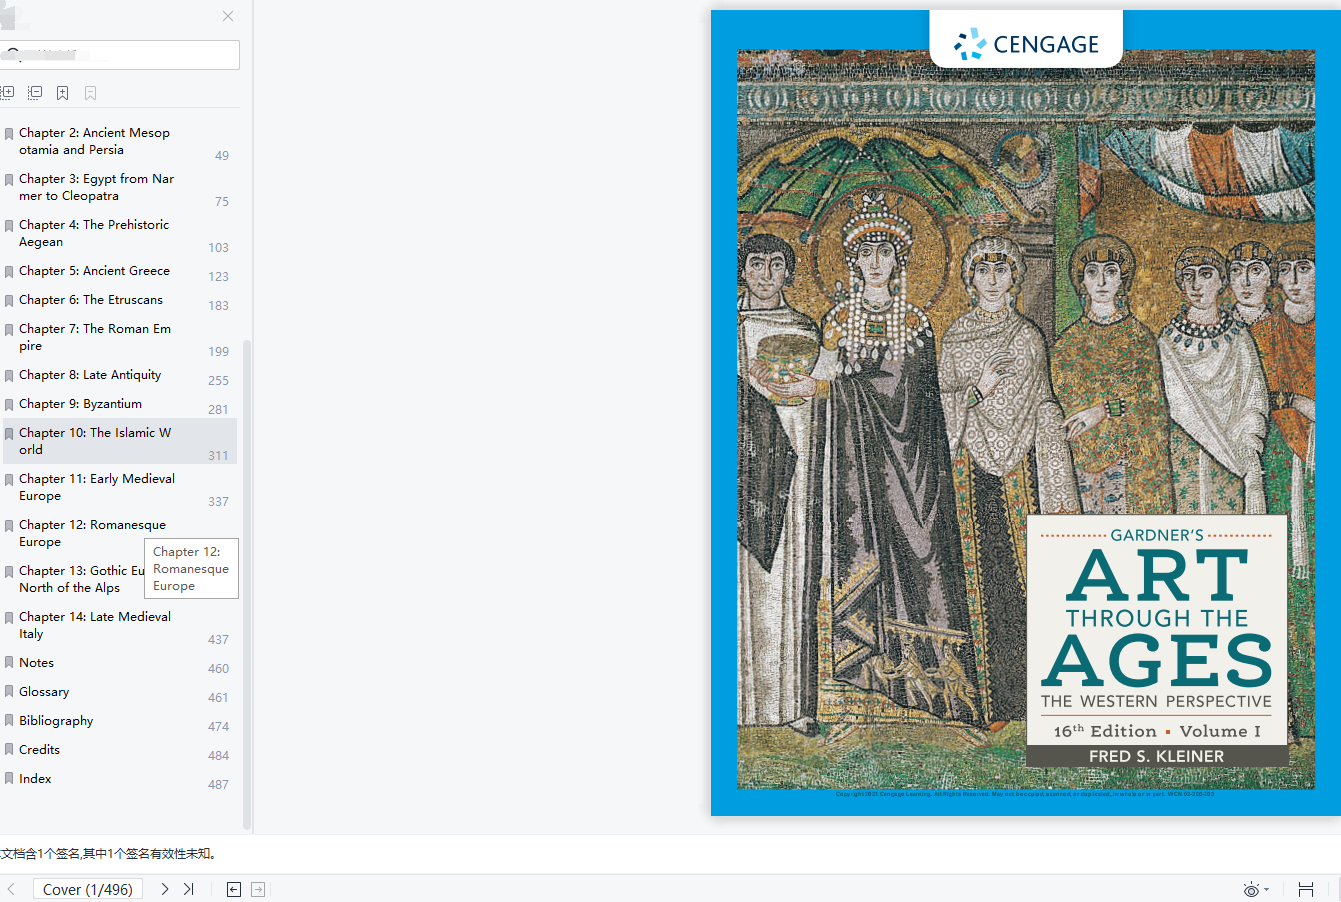Go to previous page arrow
Image resolution: width=1341 pixels, height=902 pixels.
pyautogui.click(x=11, y=889)
